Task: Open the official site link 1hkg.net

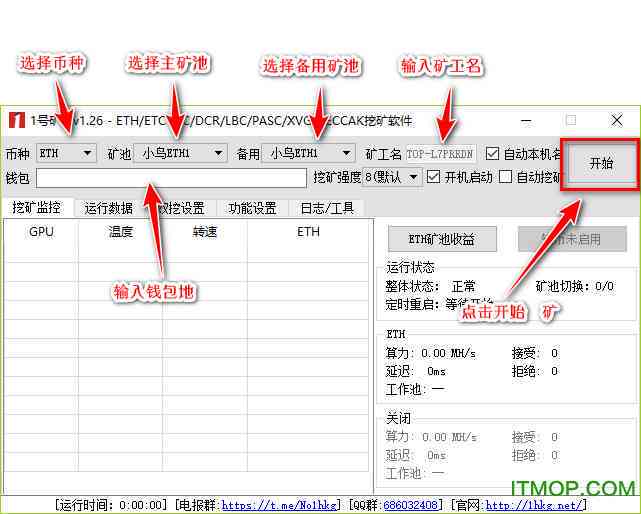Action: tap(533, 505)
